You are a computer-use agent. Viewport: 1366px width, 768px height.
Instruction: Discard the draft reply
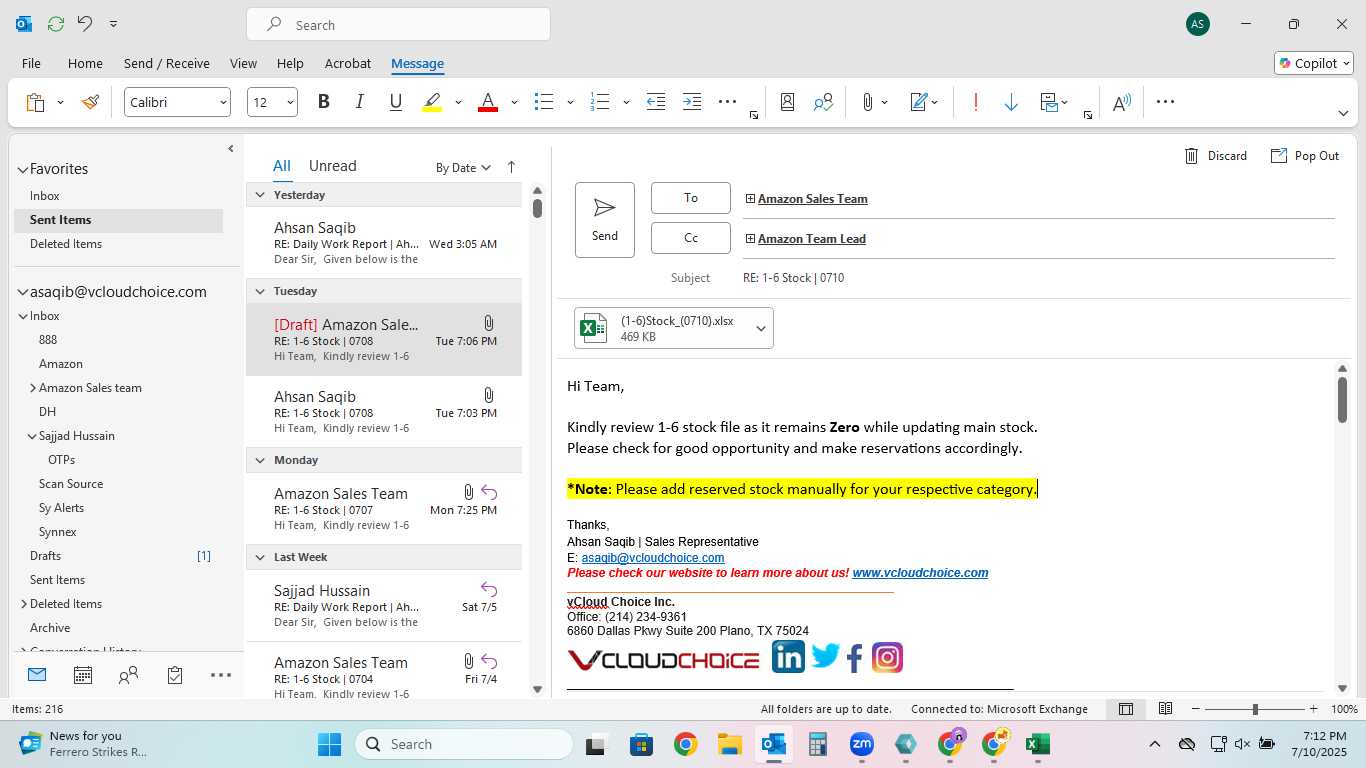point(1215,156)
